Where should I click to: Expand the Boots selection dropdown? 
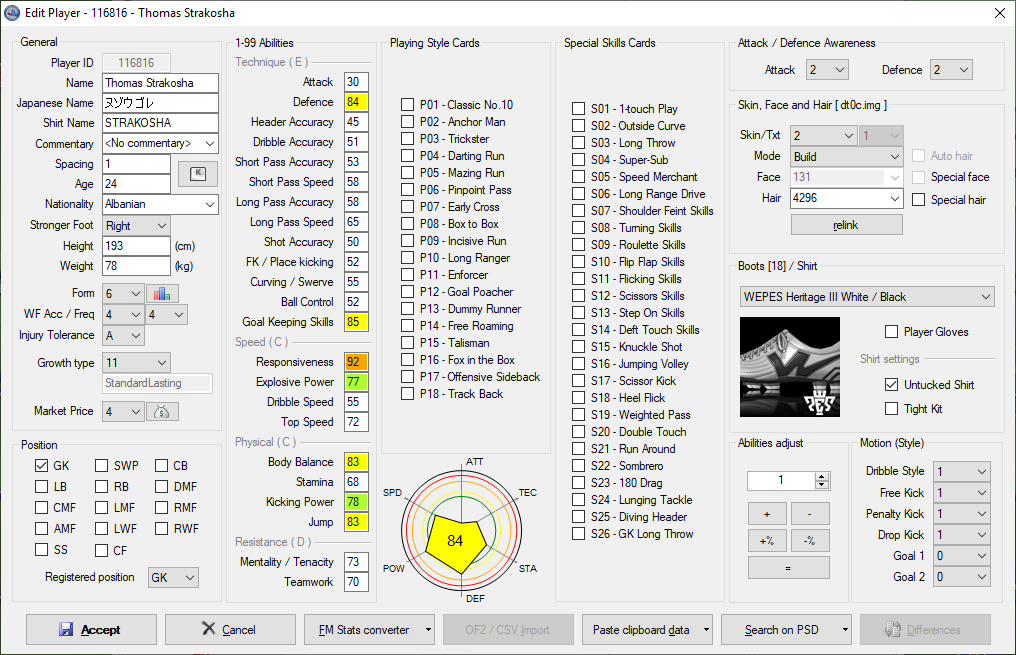pos(867,297)
